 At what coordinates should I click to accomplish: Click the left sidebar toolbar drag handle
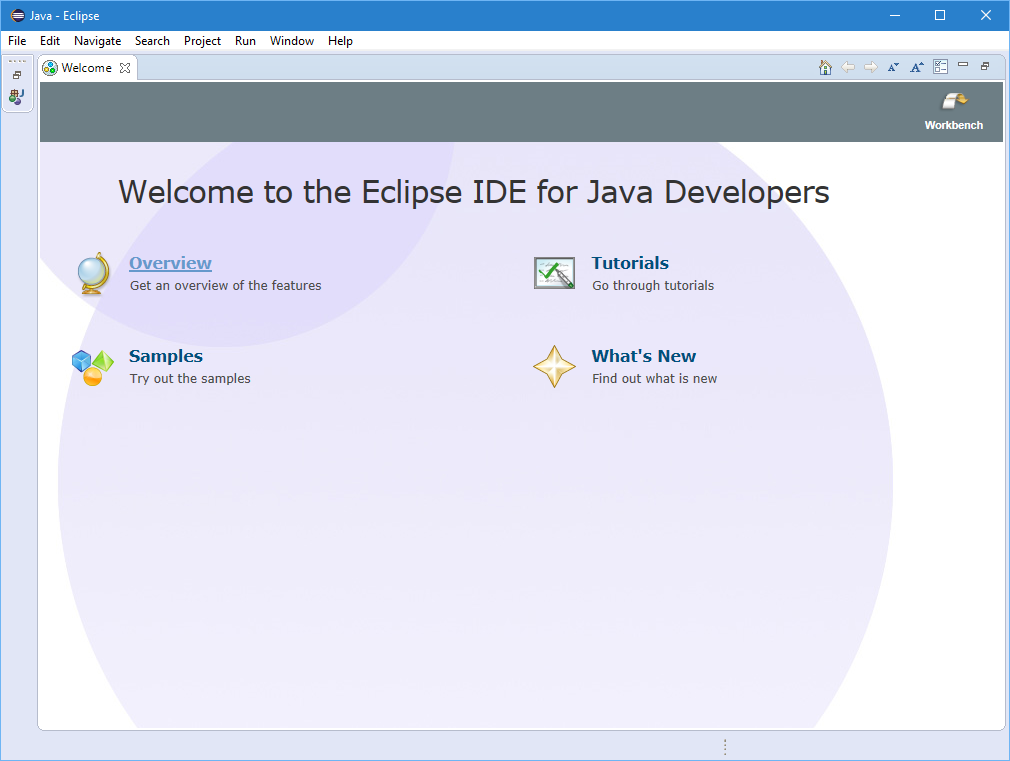[x=17, y=61]
